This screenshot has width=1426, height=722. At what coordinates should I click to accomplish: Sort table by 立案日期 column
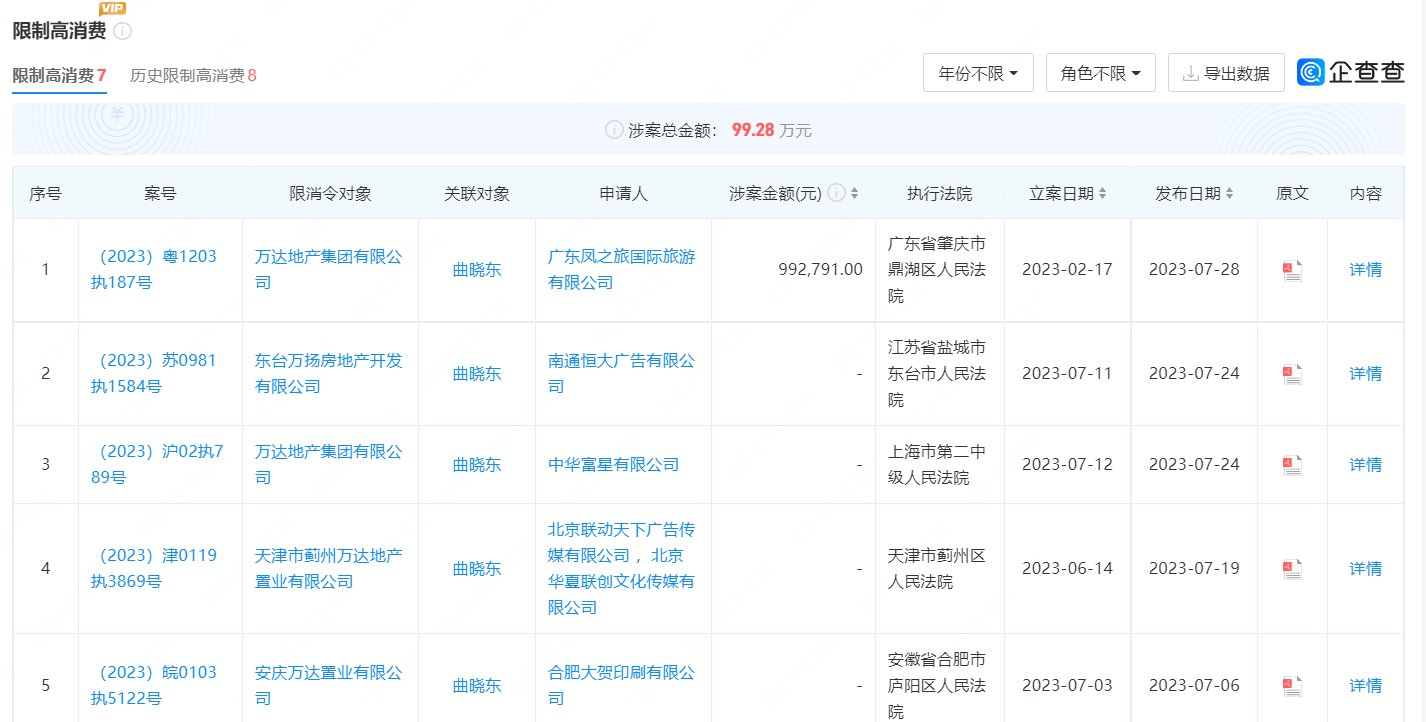1102,194
